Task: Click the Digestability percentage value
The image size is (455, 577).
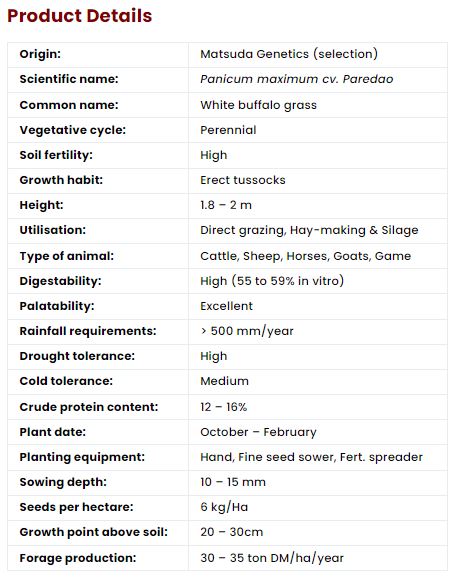Action: coord(272,281)
